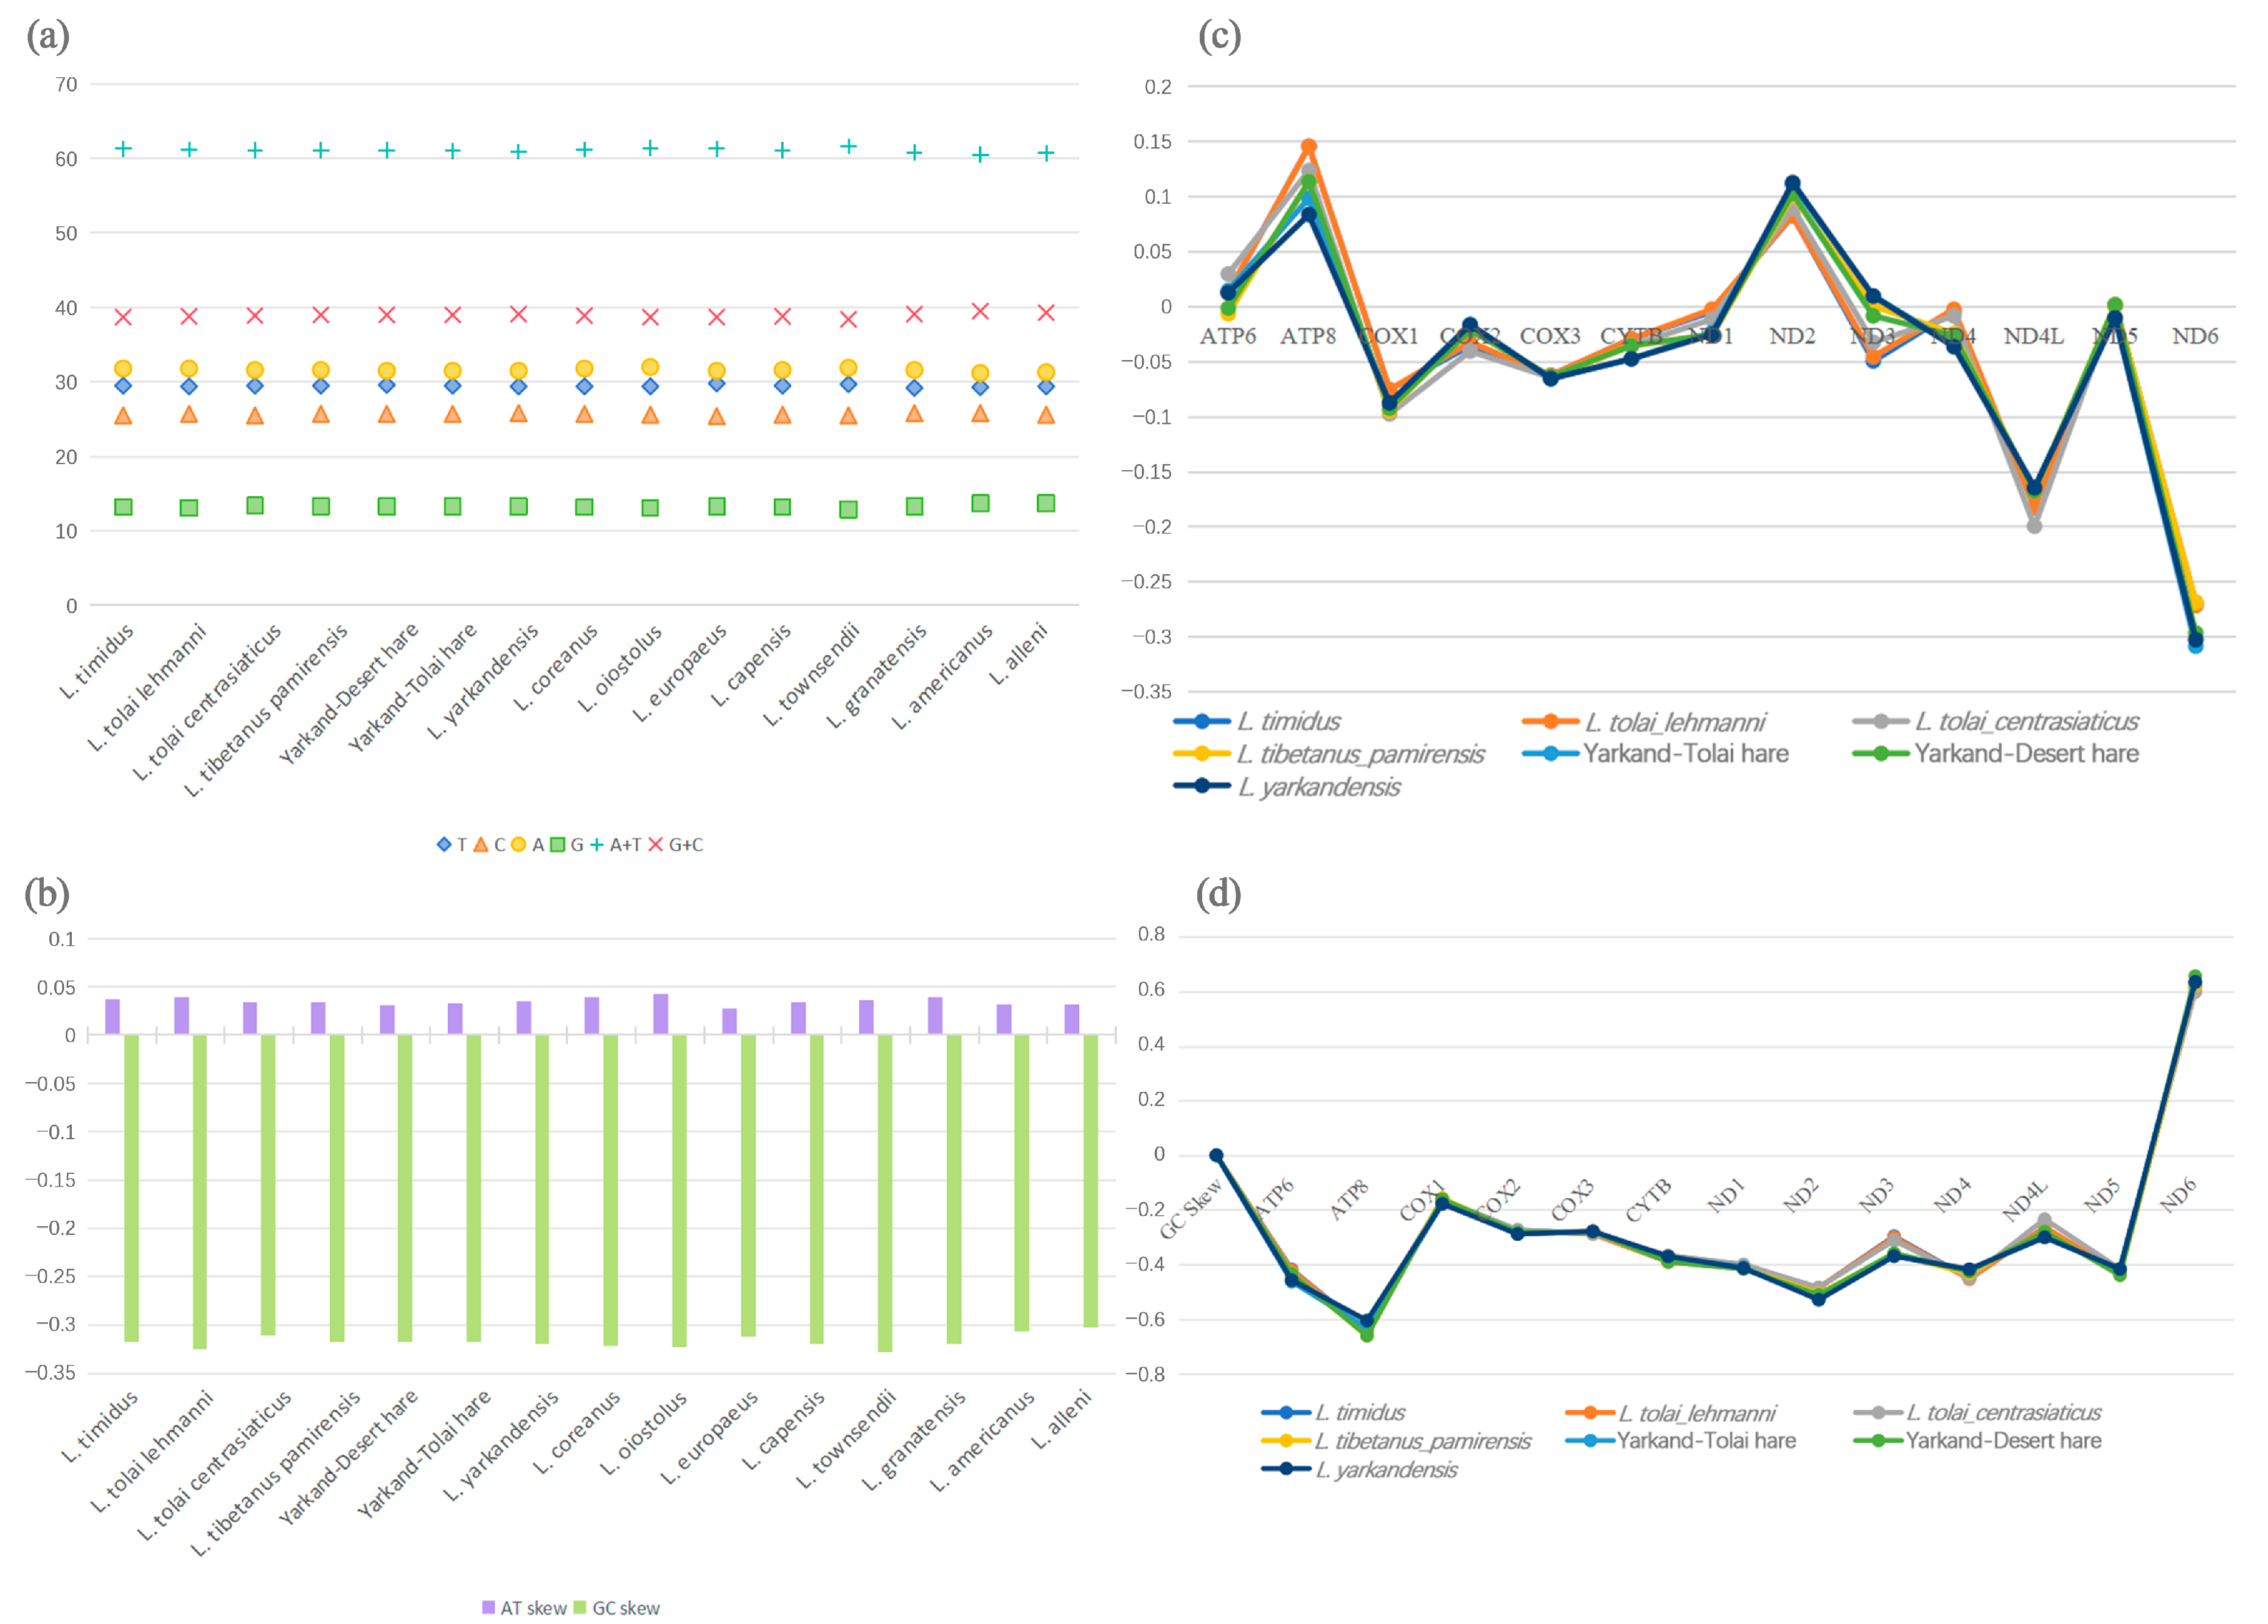Click Yarkand-Desert hare legend entry in panel (d)
The height and width of the screenshot is (1624, 2268).
click(x=1977, y=1441)
